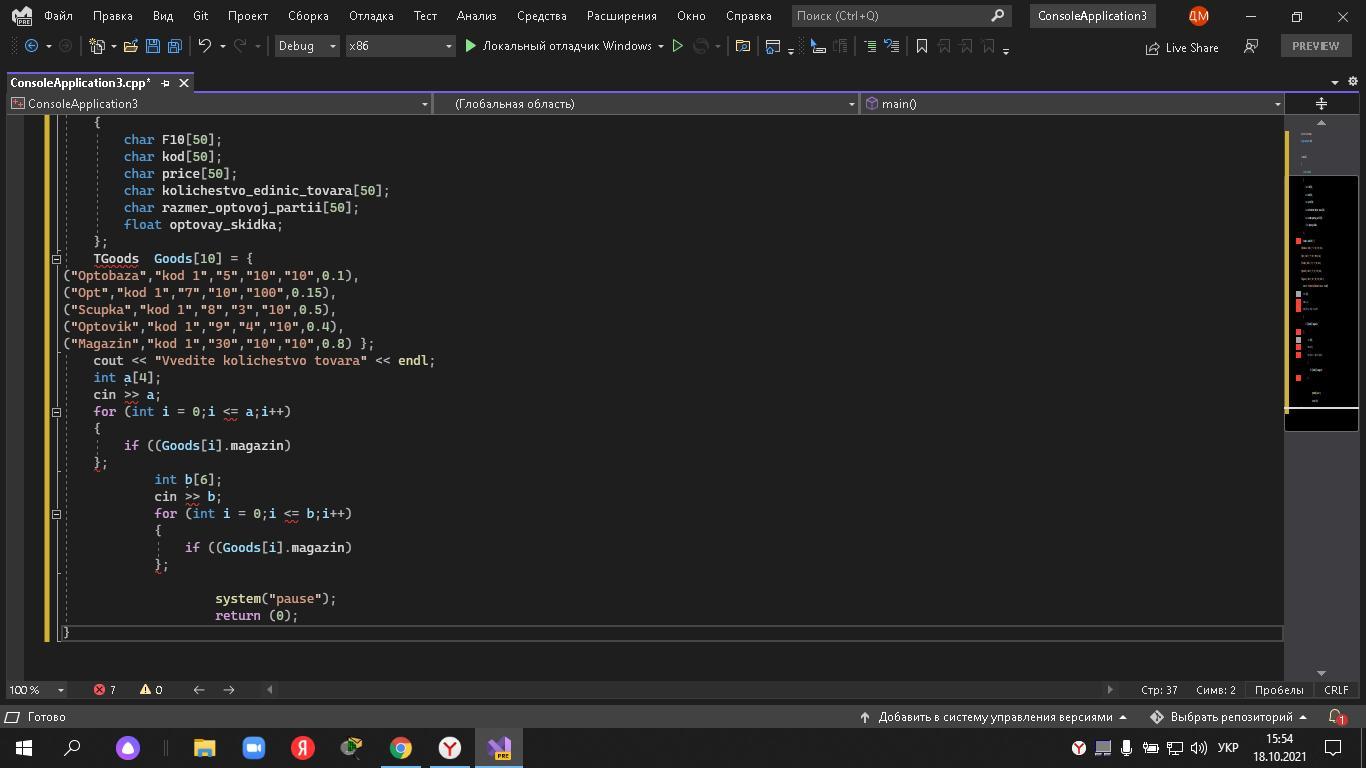1366x768 pixels.
Task: Open the feedback icon next to Live Share
Action: pos(1250,47)
